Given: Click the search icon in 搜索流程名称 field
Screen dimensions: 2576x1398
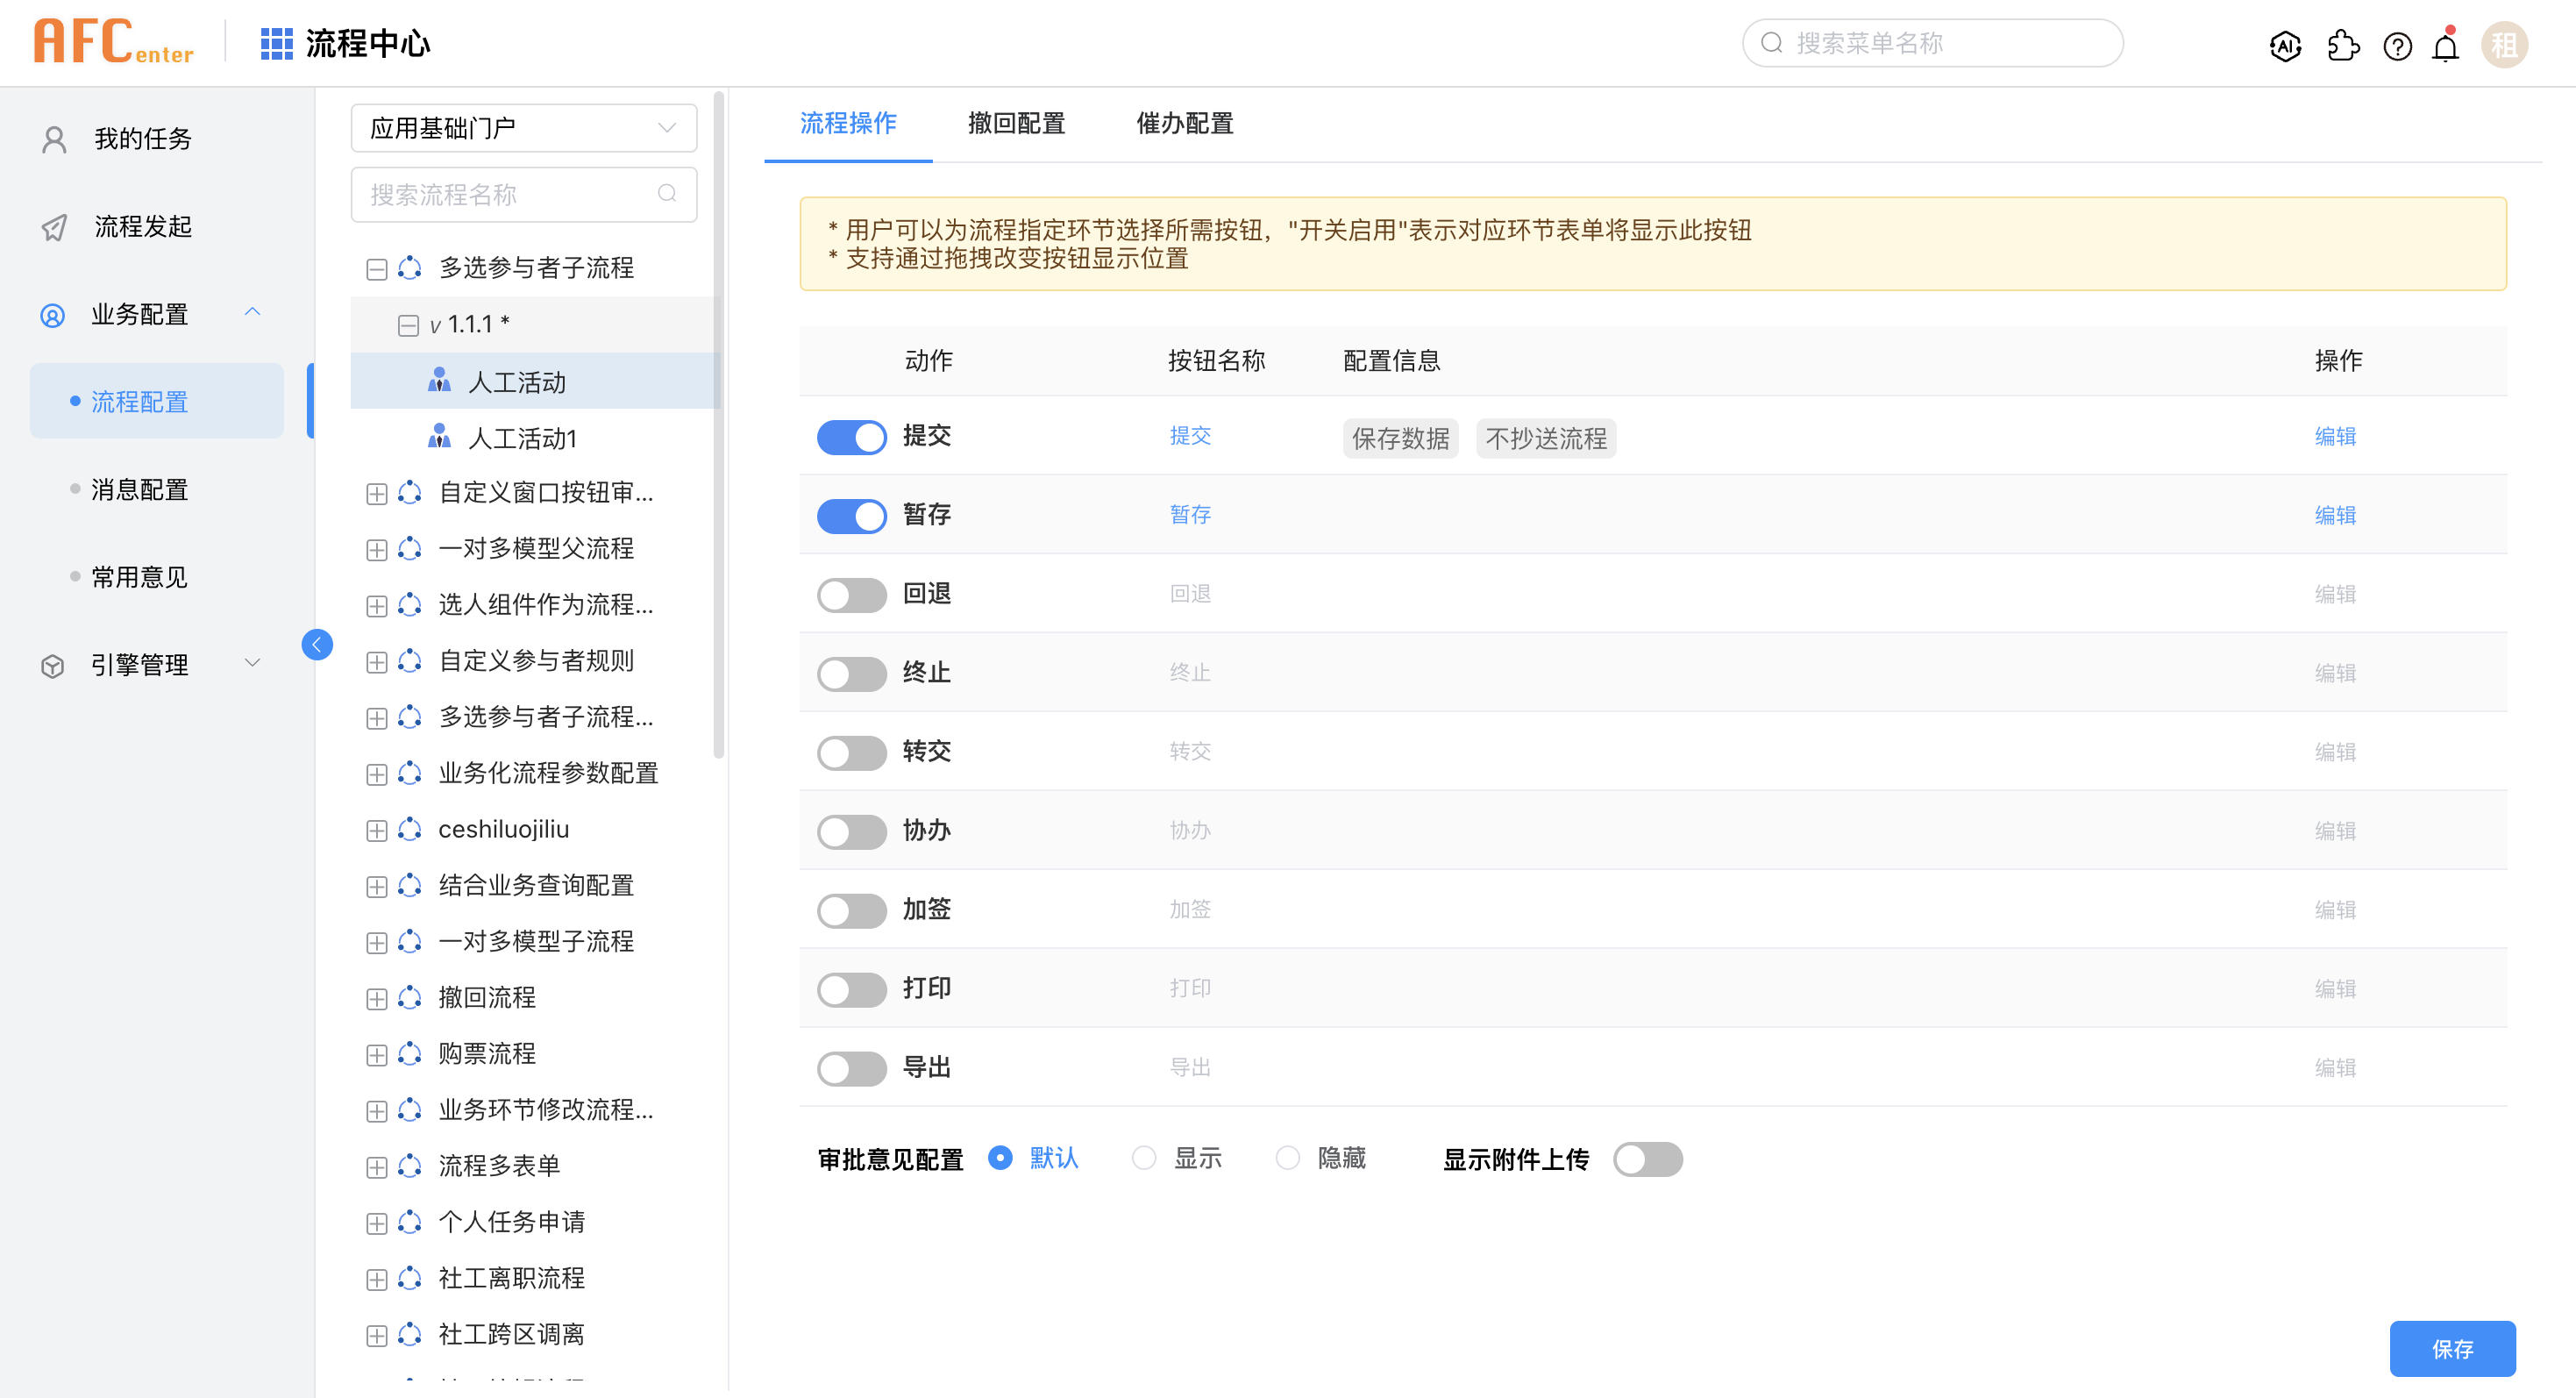Looking at the screenshot, I should (667, 193).
